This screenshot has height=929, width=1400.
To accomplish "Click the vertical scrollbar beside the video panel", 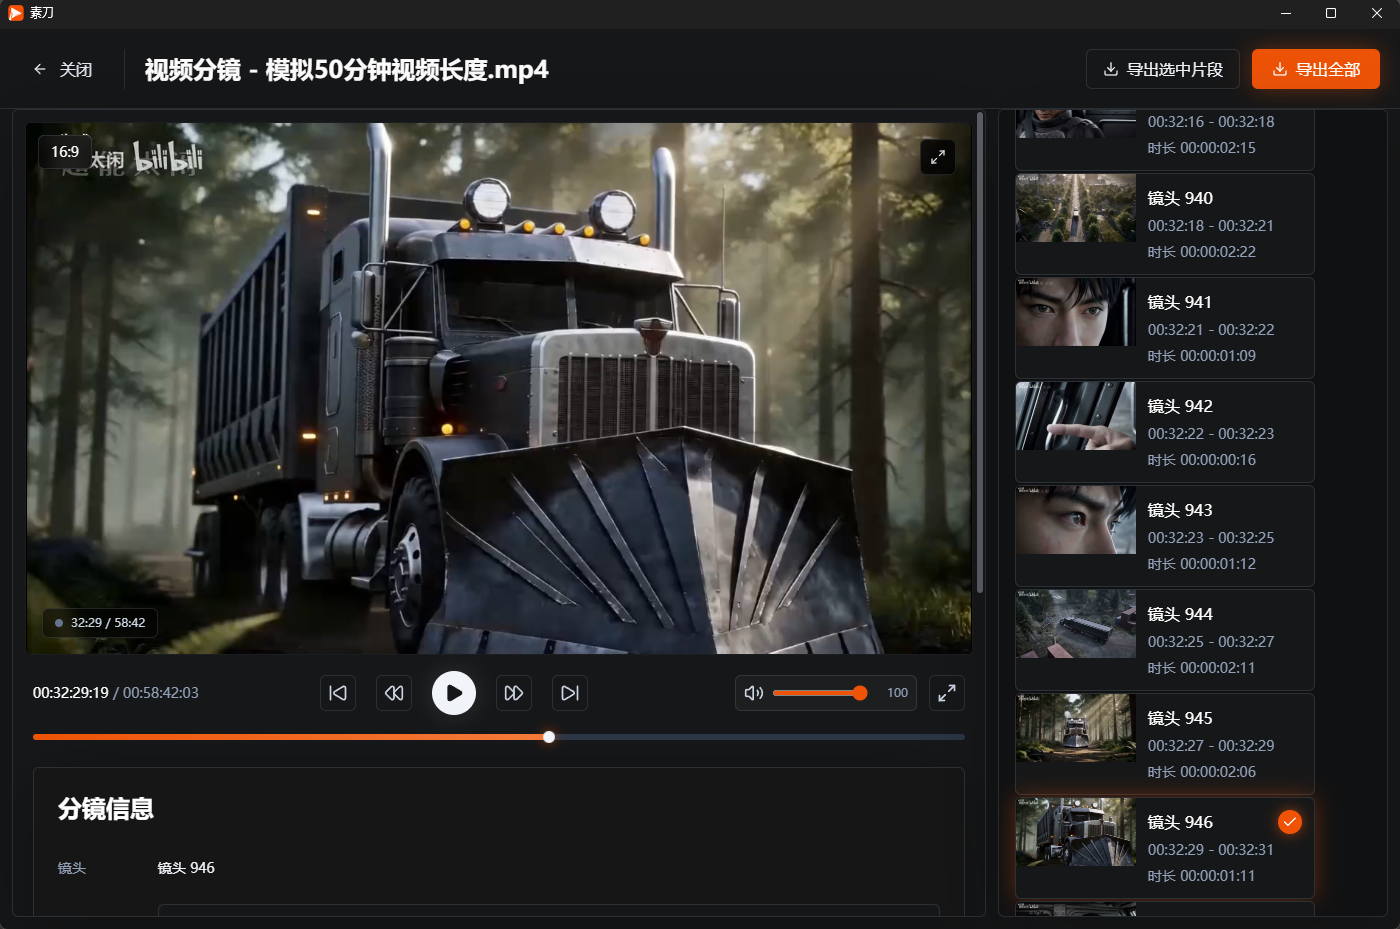I will (980, 352).
